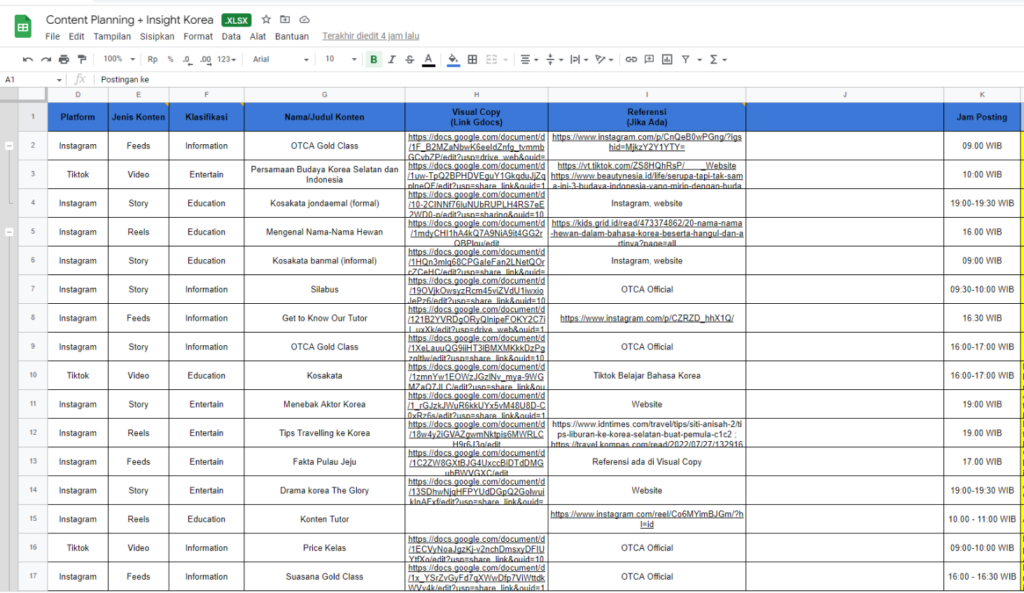This screenshot has width=1024, height=593.
Task: Open the Format menu
Action: click(198, 37)
